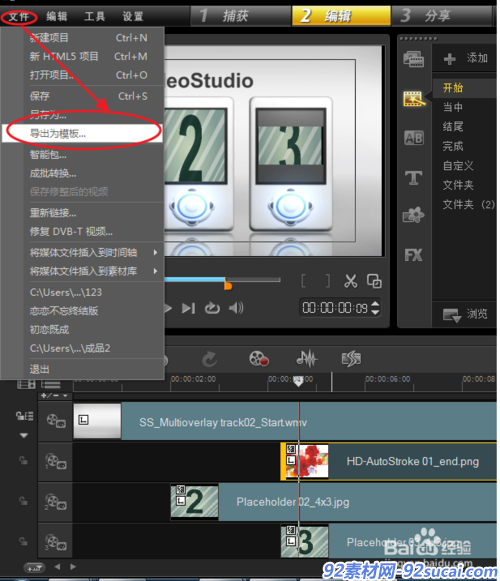Click the 添加 add folder button

coord(465,58)
